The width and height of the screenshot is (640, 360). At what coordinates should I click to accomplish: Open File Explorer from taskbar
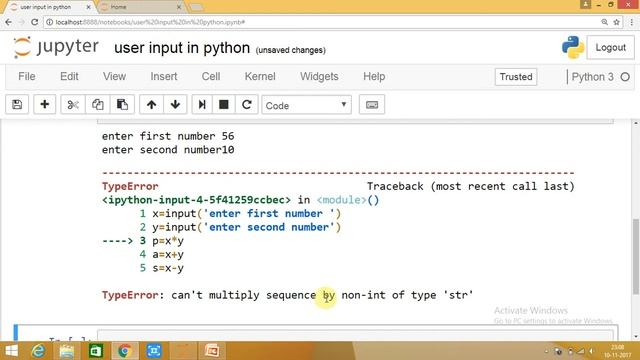(x=67, y=351)
